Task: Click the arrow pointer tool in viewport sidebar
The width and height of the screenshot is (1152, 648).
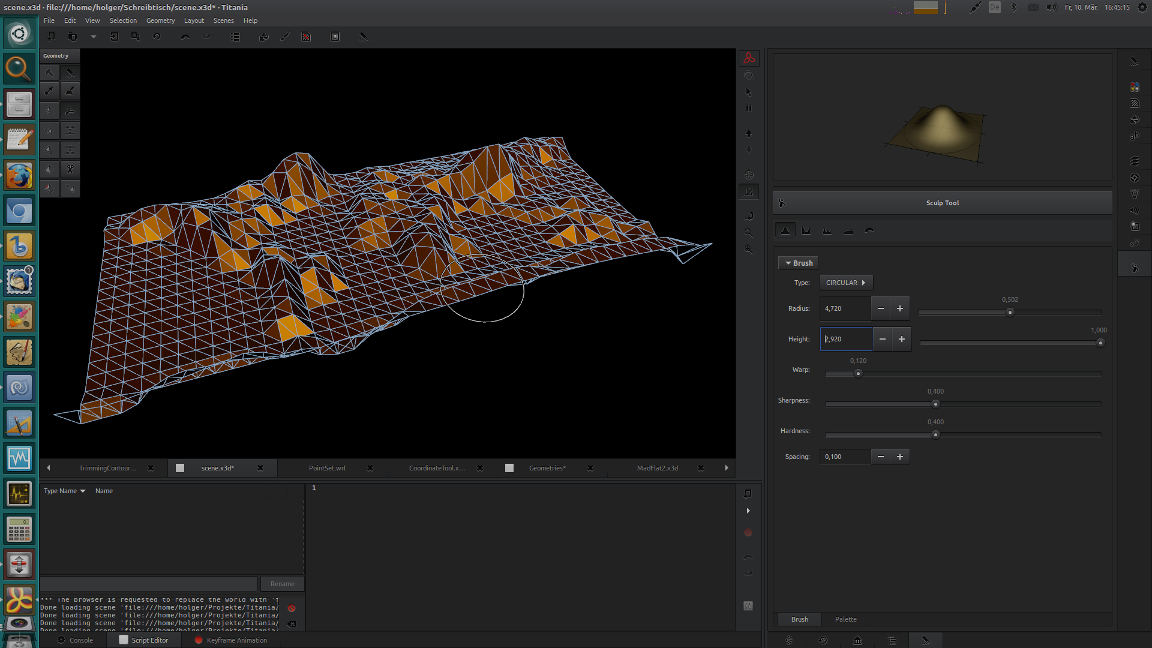Action: coord(748,92)
